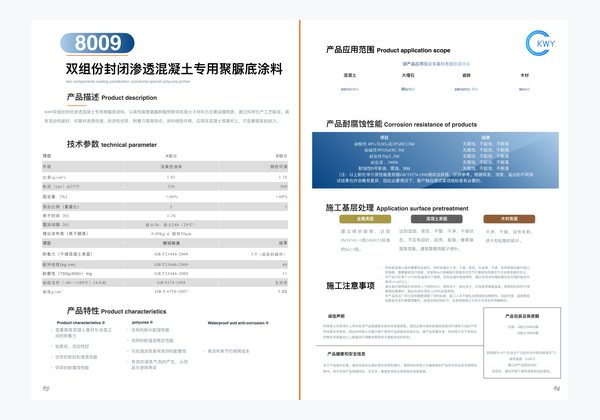The height and width of the screenshot is (420, 600).
Task: Click the dark gray concrete surface label
Action: (437, 219)
